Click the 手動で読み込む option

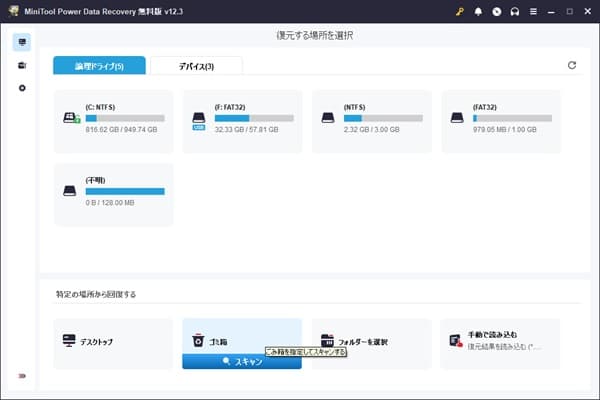pos(501,343)
